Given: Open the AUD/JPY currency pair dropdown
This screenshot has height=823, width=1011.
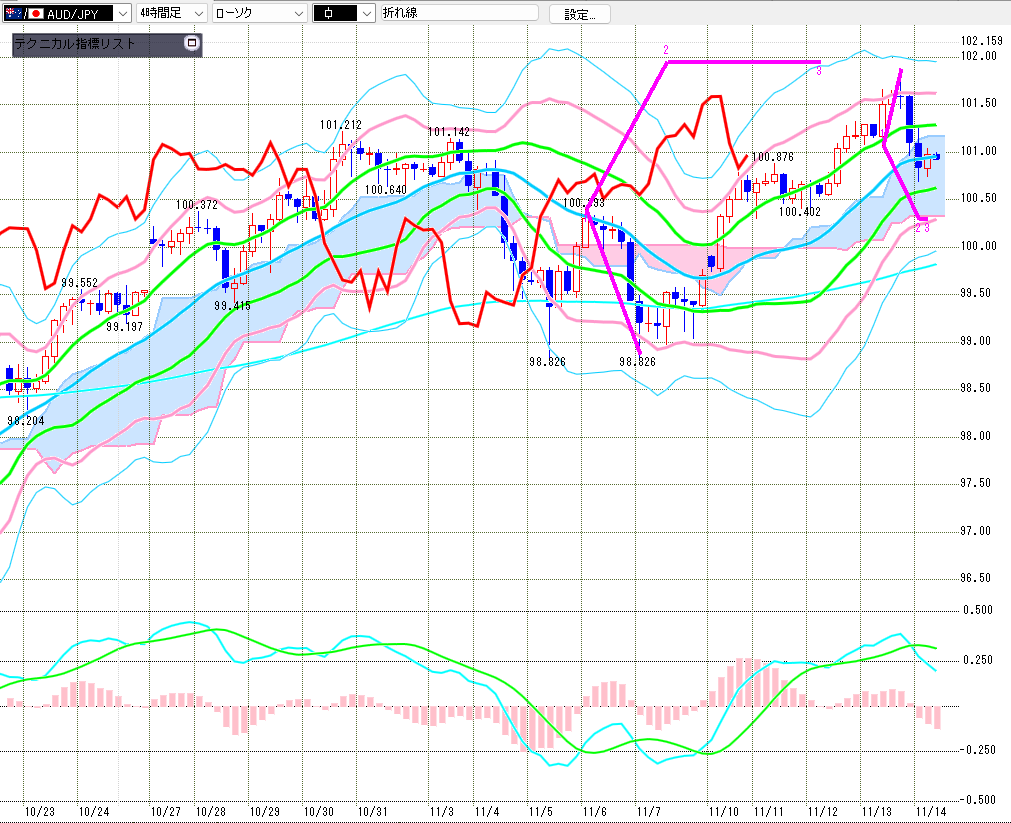Looking at the screenshot, I should [x=121, y=13].
